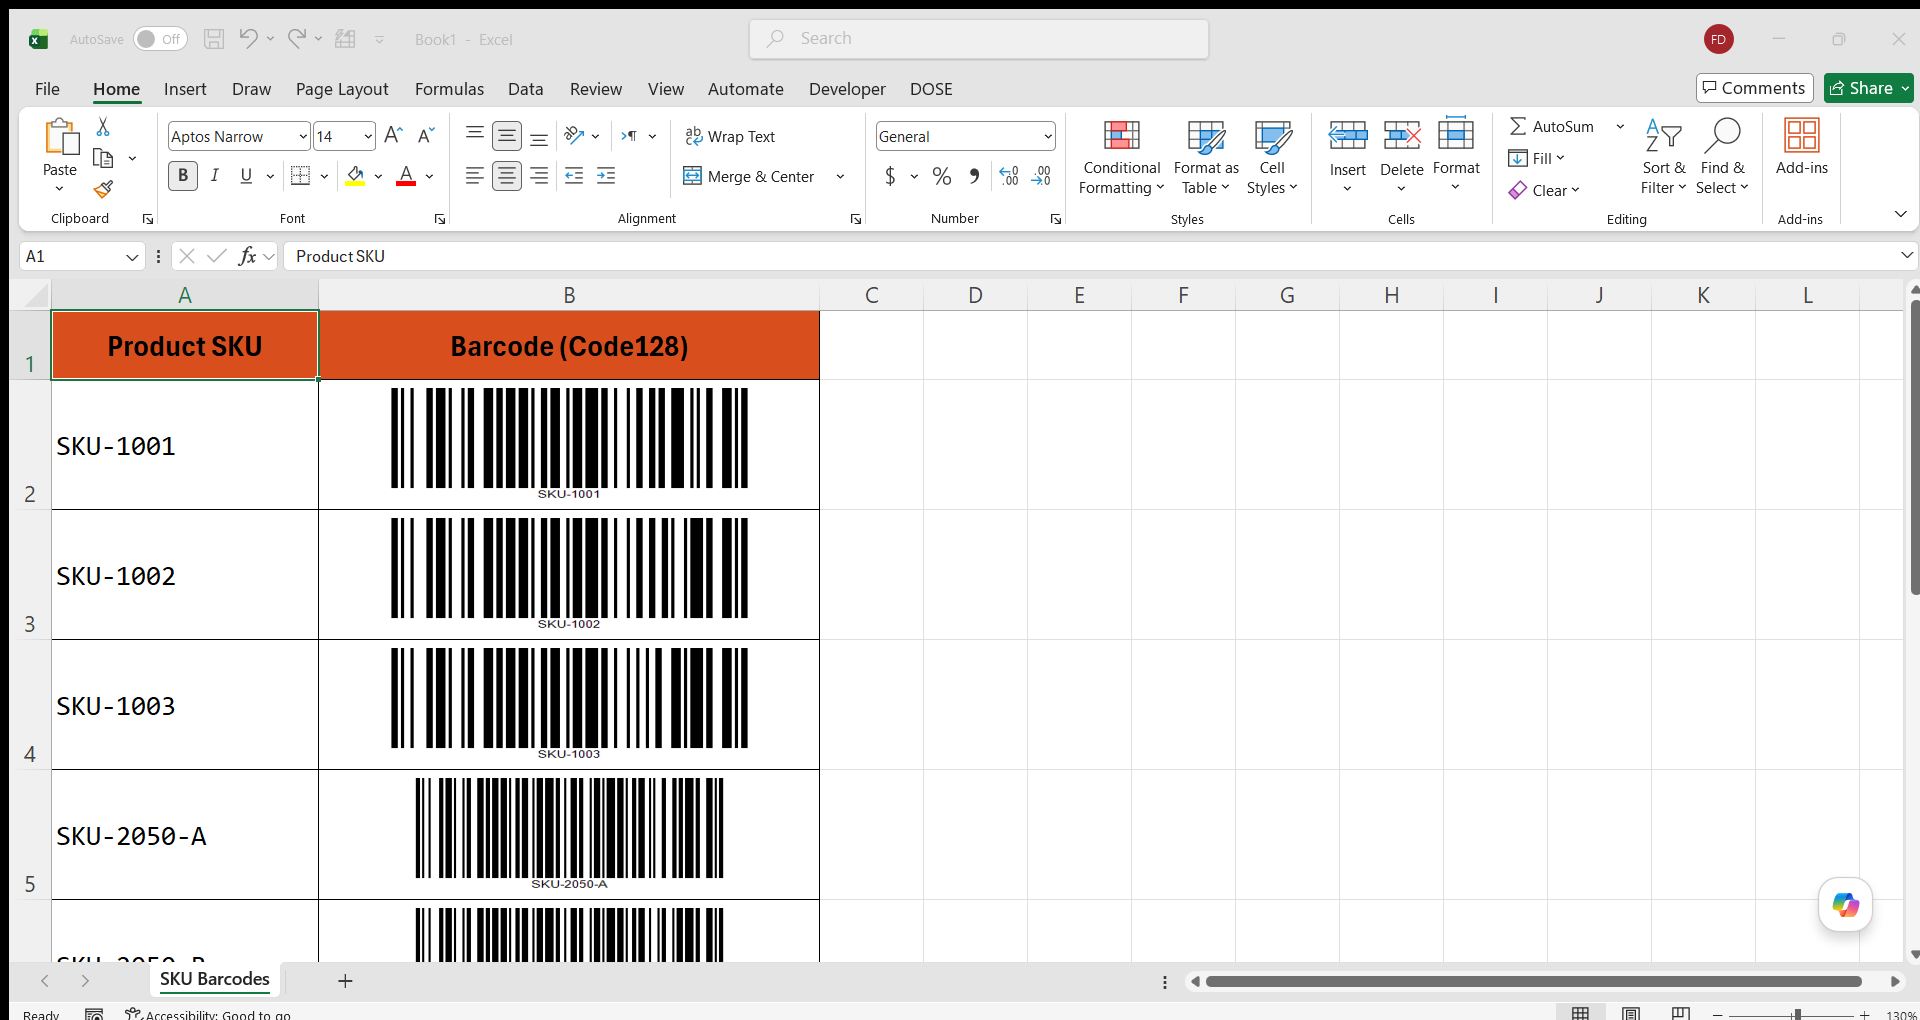Open Cell Styles gallery
The width and height of the screenshot is (1920, 1020).
[x=1272, y=156]
